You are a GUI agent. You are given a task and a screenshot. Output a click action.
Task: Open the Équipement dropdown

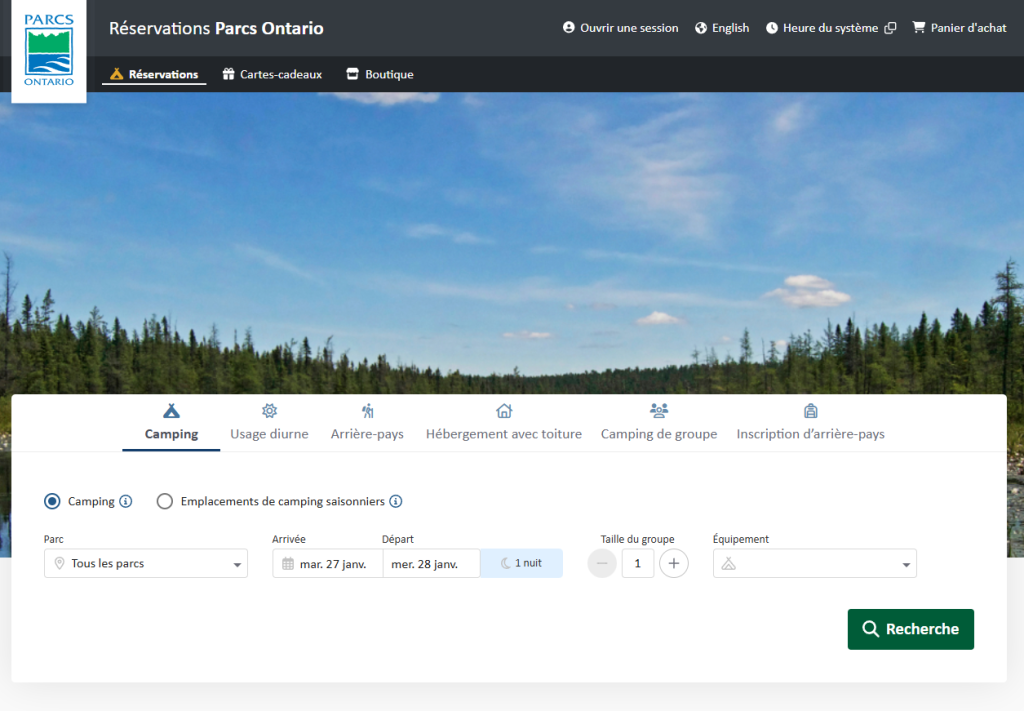814,563
